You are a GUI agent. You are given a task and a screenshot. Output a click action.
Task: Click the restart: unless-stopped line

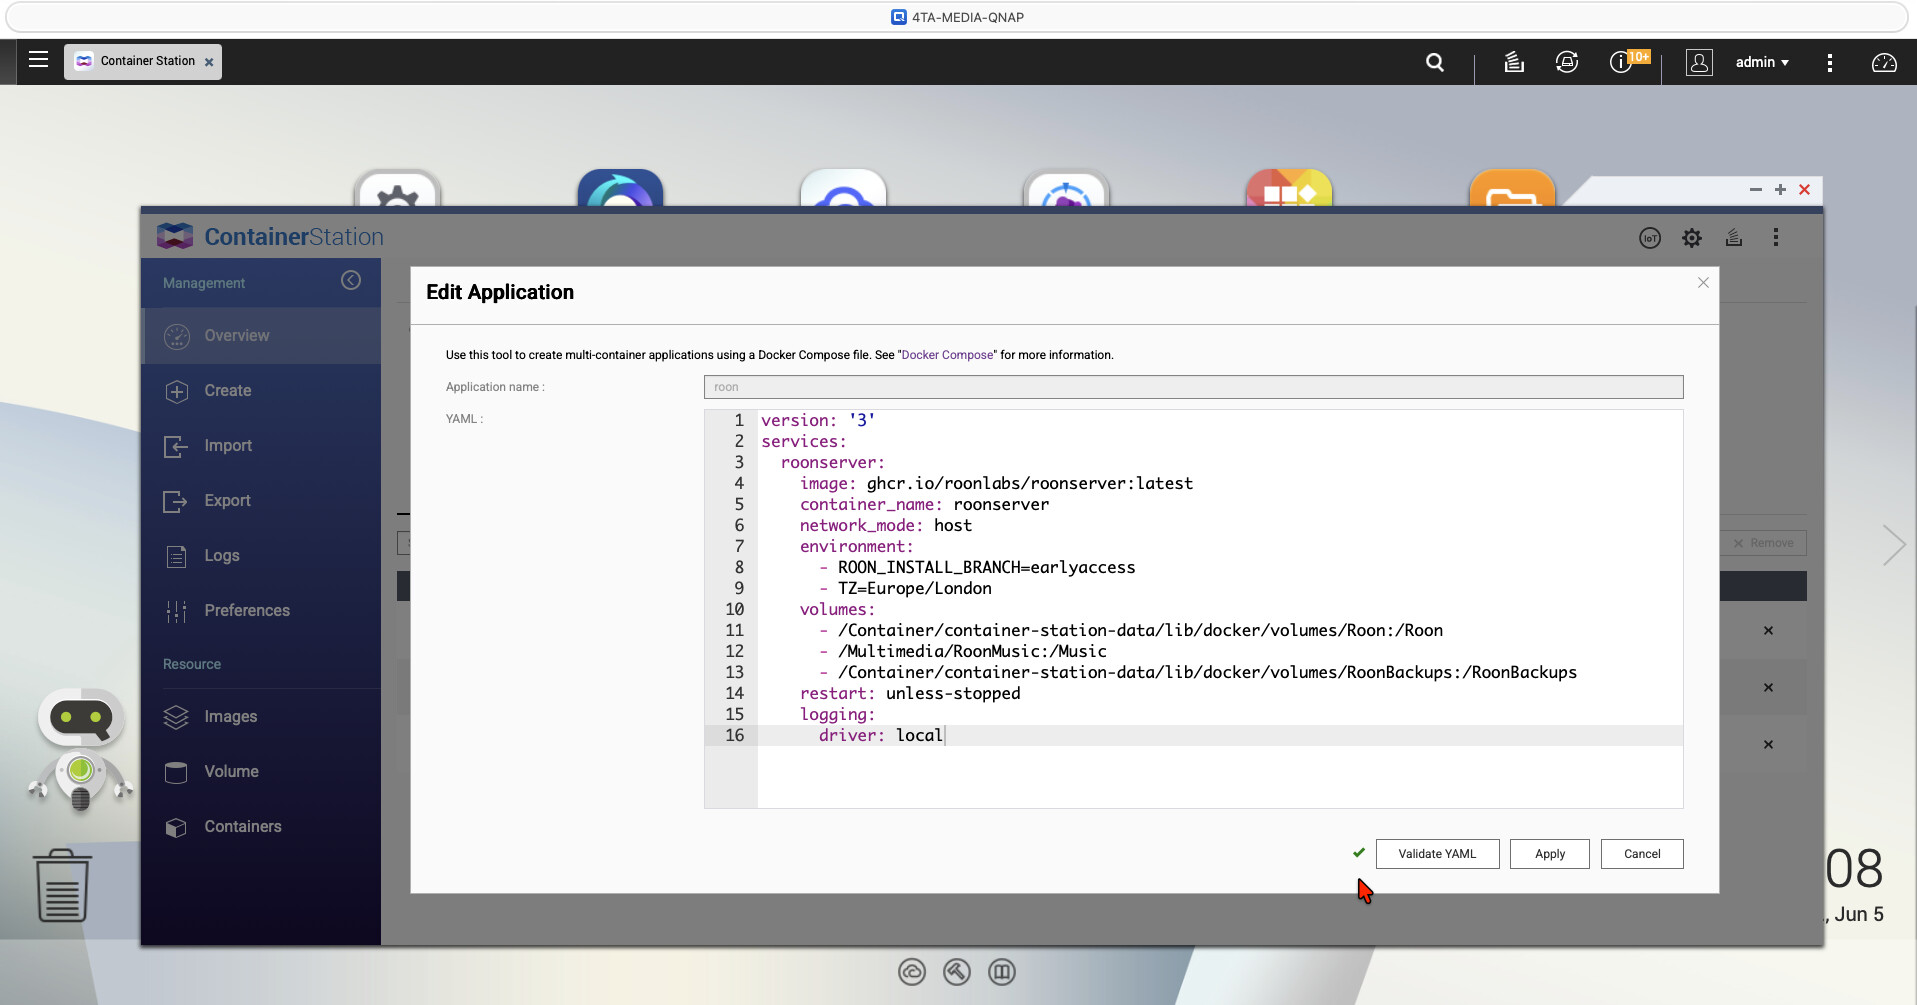[910, 694]
